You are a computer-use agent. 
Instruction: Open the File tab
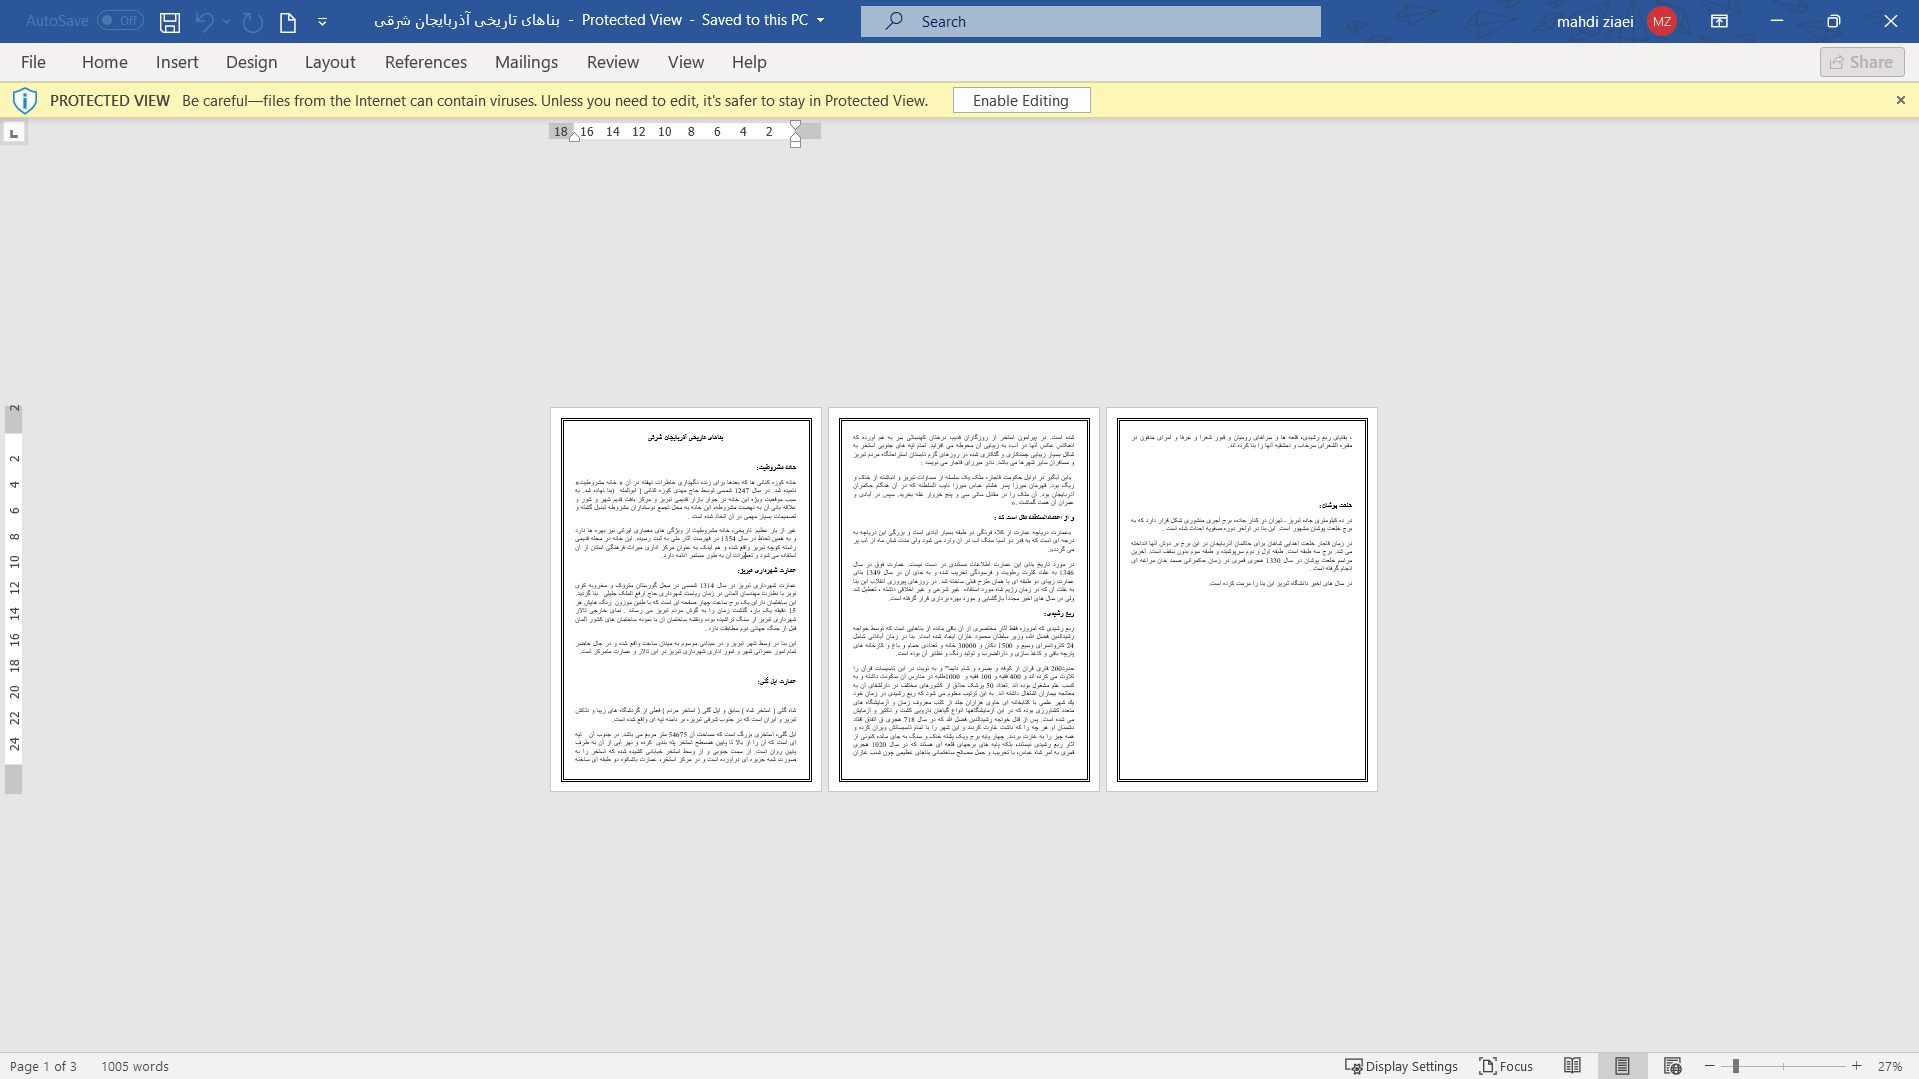click(x=33, y=62)
